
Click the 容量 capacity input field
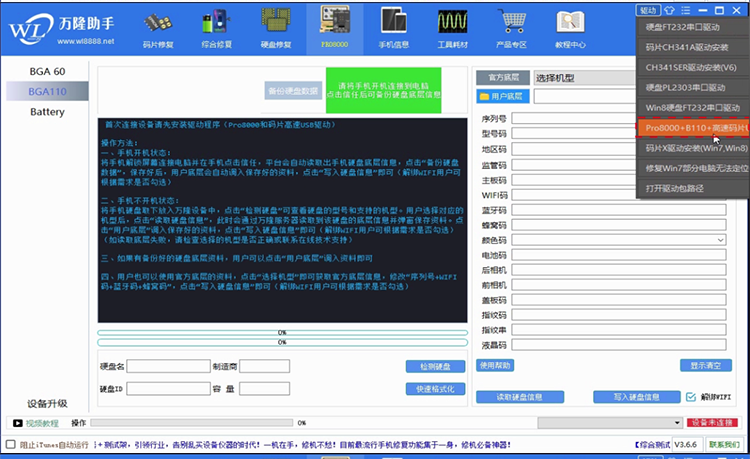point(264,389)
